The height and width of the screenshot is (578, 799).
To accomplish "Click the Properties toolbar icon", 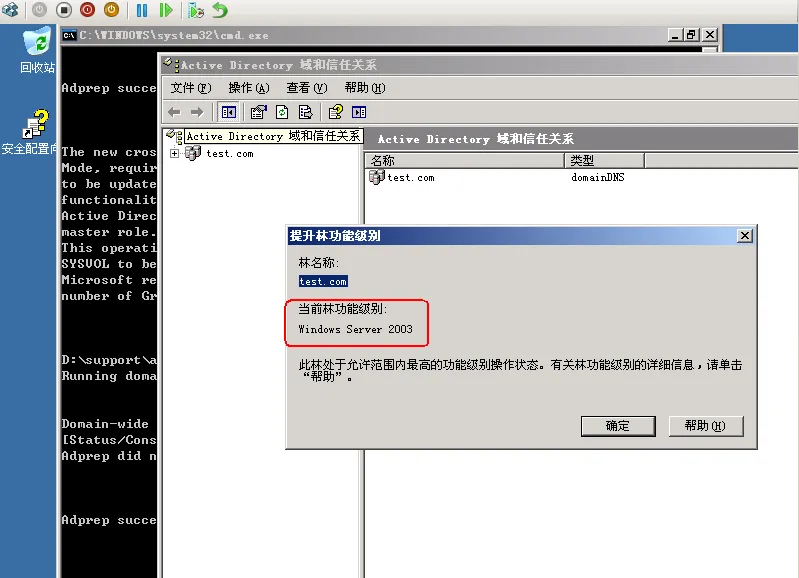I will [259, 112].
